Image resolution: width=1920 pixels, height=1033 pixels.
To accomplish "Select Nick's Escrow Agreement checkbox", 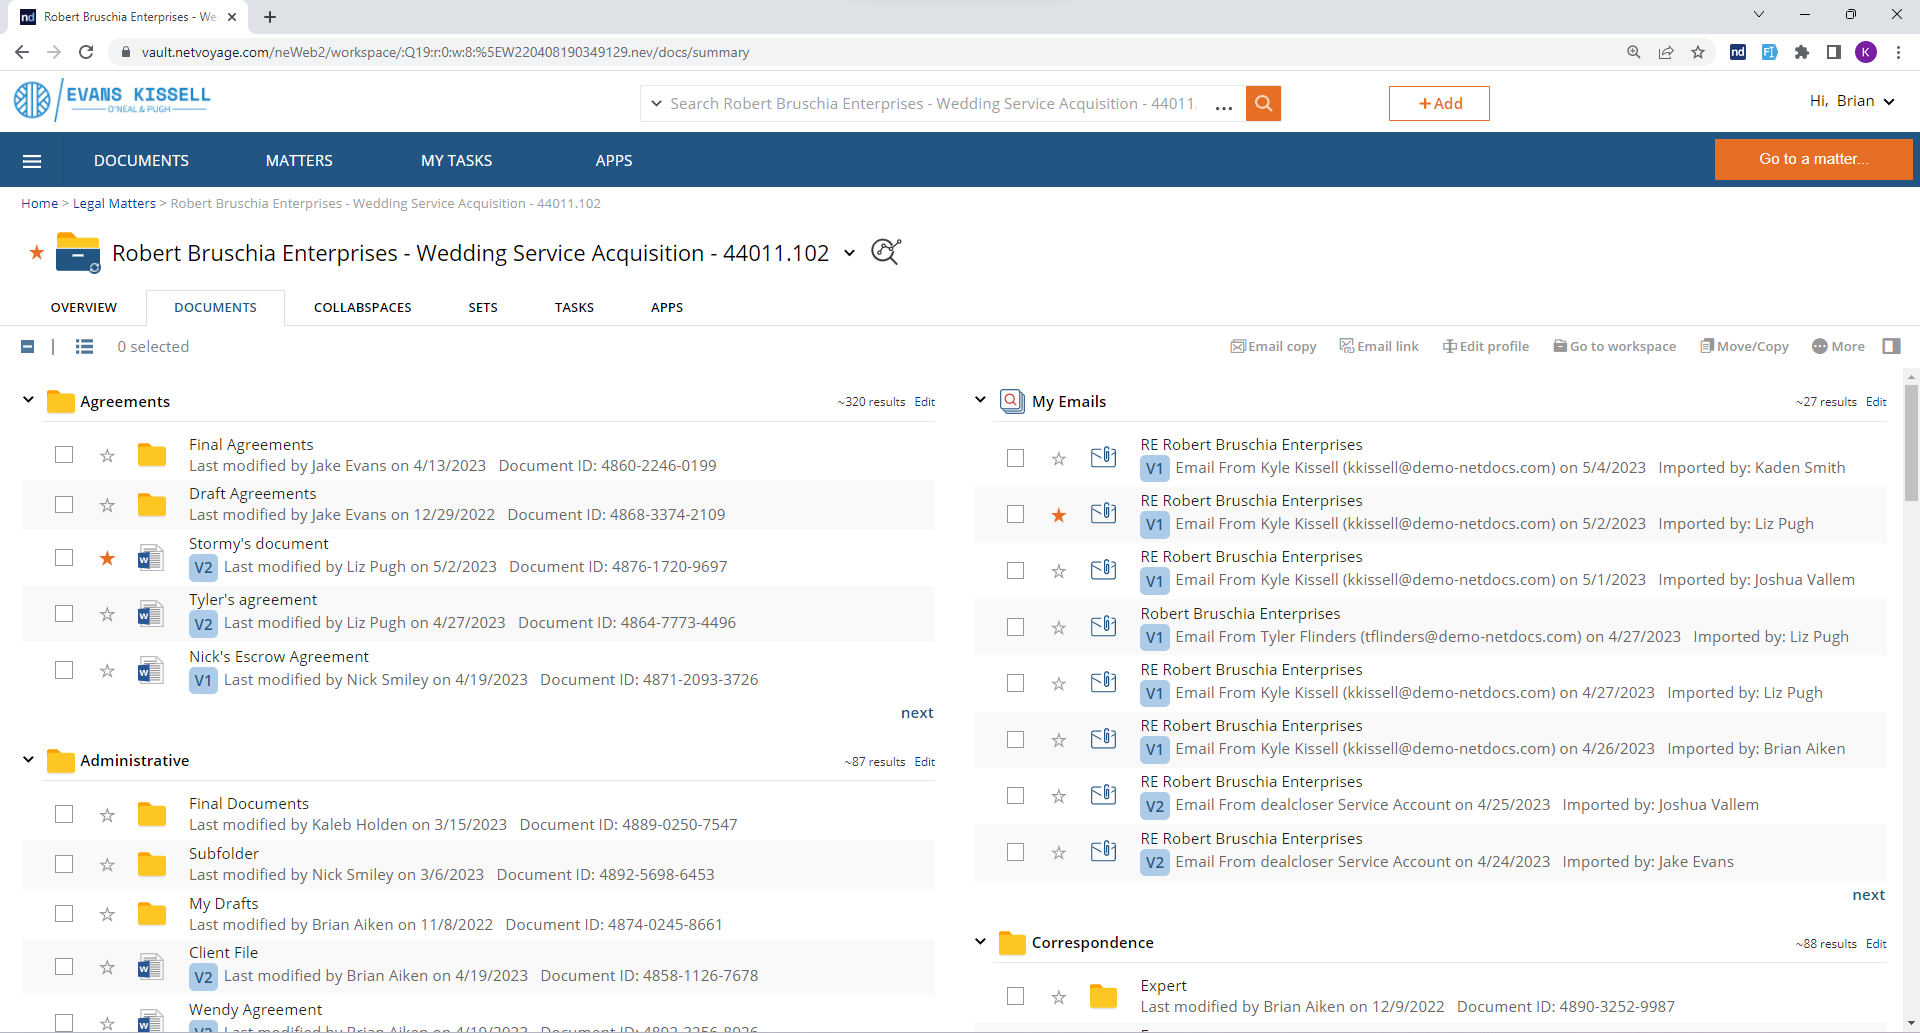I will (64, 670).
